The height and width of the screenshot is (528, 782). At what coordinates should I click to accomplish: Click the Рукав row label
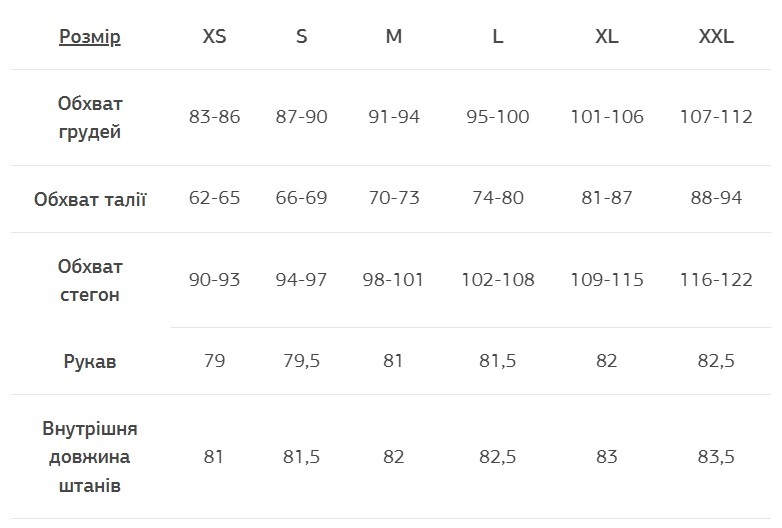90,362
